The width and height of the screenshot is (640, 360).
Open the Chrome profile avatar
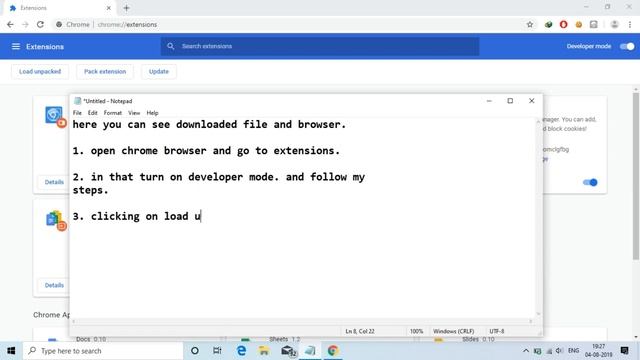(614, 24)
